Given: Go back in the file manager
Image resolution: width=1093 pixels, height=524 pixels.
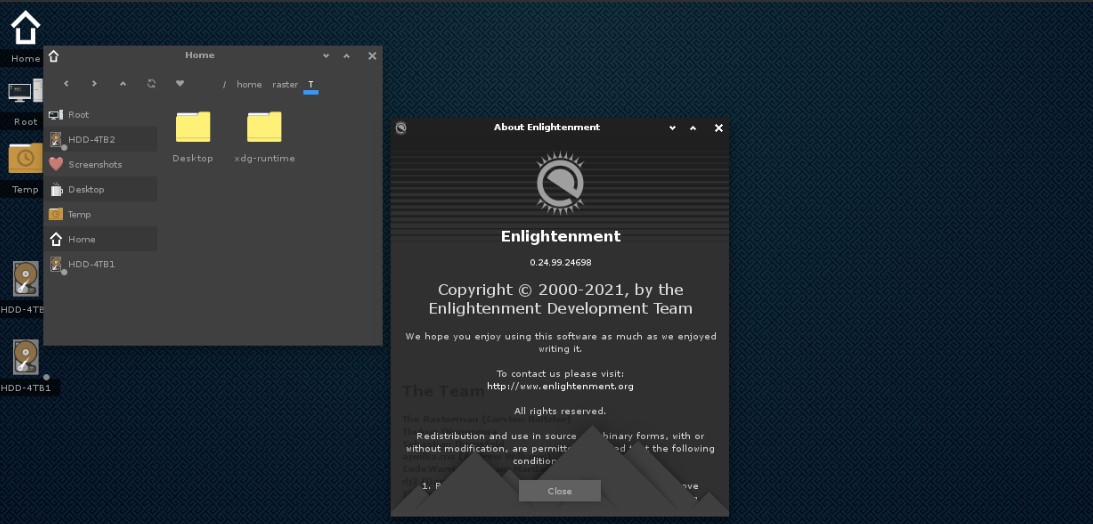Looking at the screenshot, I should pyautogui.click(x=66, y=84).
